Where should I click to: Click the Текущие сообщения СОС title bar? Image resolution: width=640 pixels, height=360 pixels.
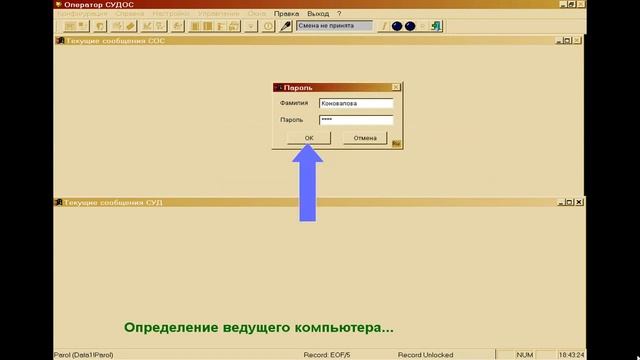pyautogui.click(x=318, y=41)
